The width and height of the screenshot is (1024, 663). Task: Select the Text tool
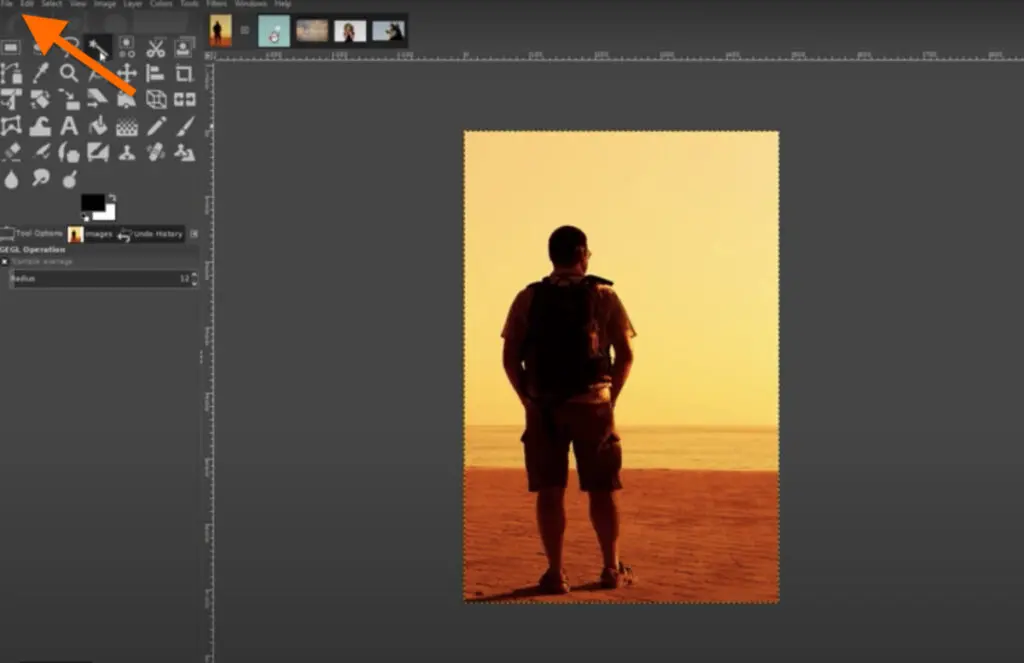click(69, 126)
